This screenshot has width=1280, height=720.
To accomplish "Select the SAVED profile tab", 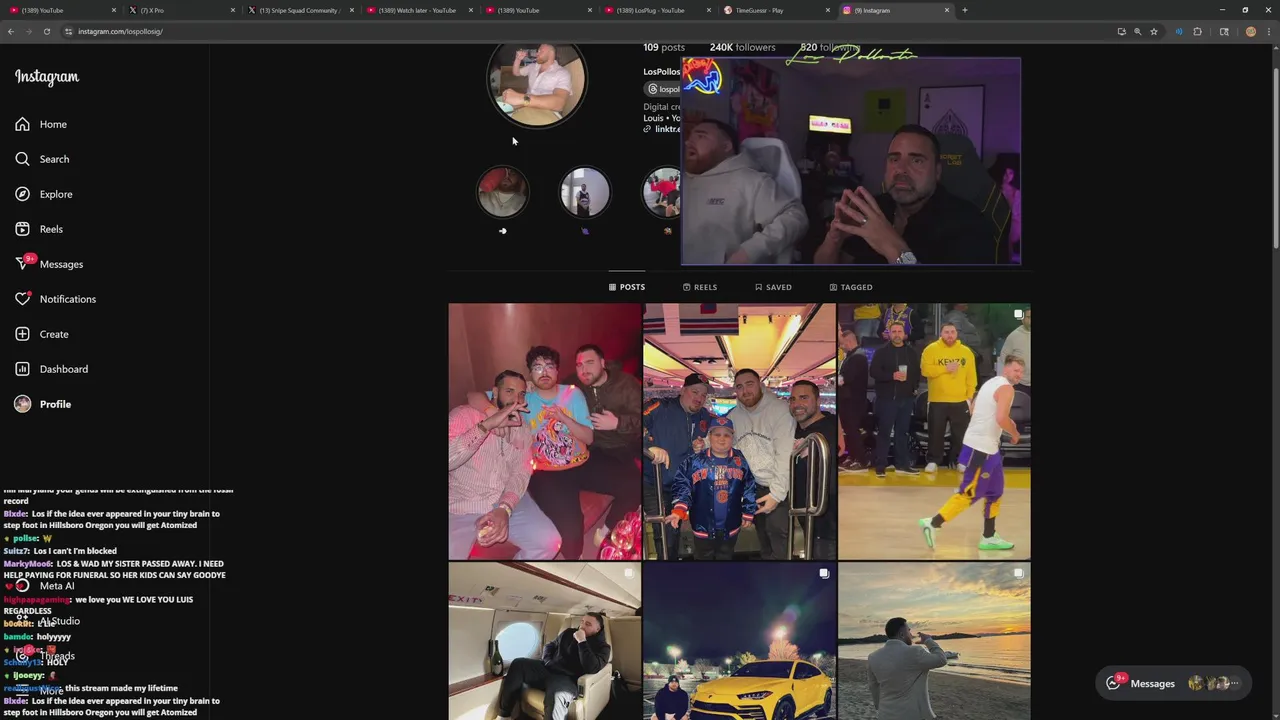I will 773,287.
